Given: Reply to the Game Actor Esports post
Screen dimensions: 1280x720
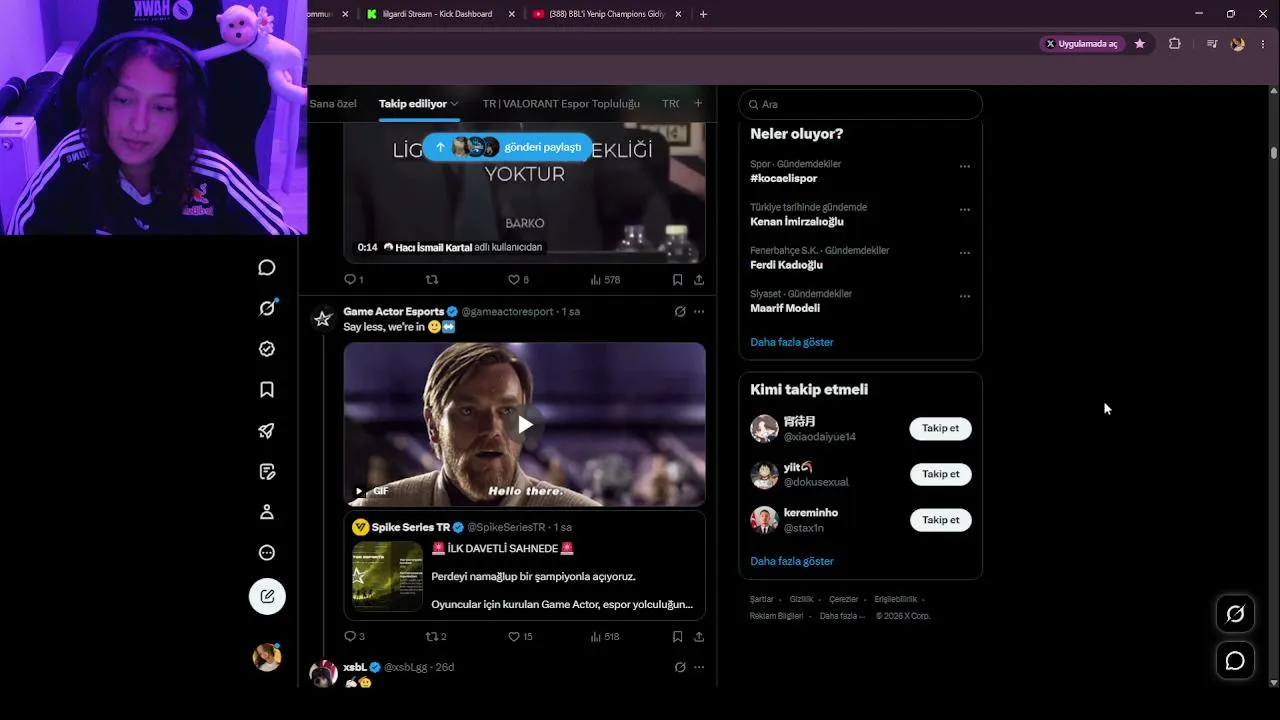Looking at the screenshot, I should (354, 636).
